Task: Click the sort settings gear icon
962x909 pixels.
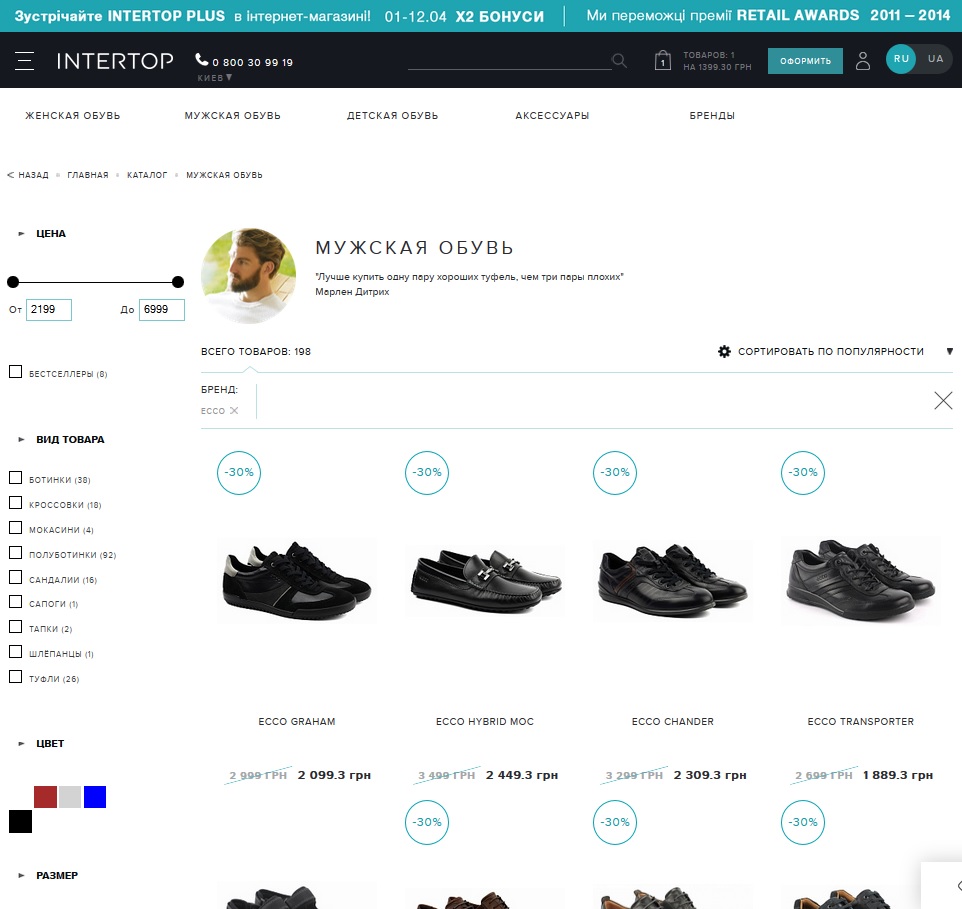Action: (725, 351)
